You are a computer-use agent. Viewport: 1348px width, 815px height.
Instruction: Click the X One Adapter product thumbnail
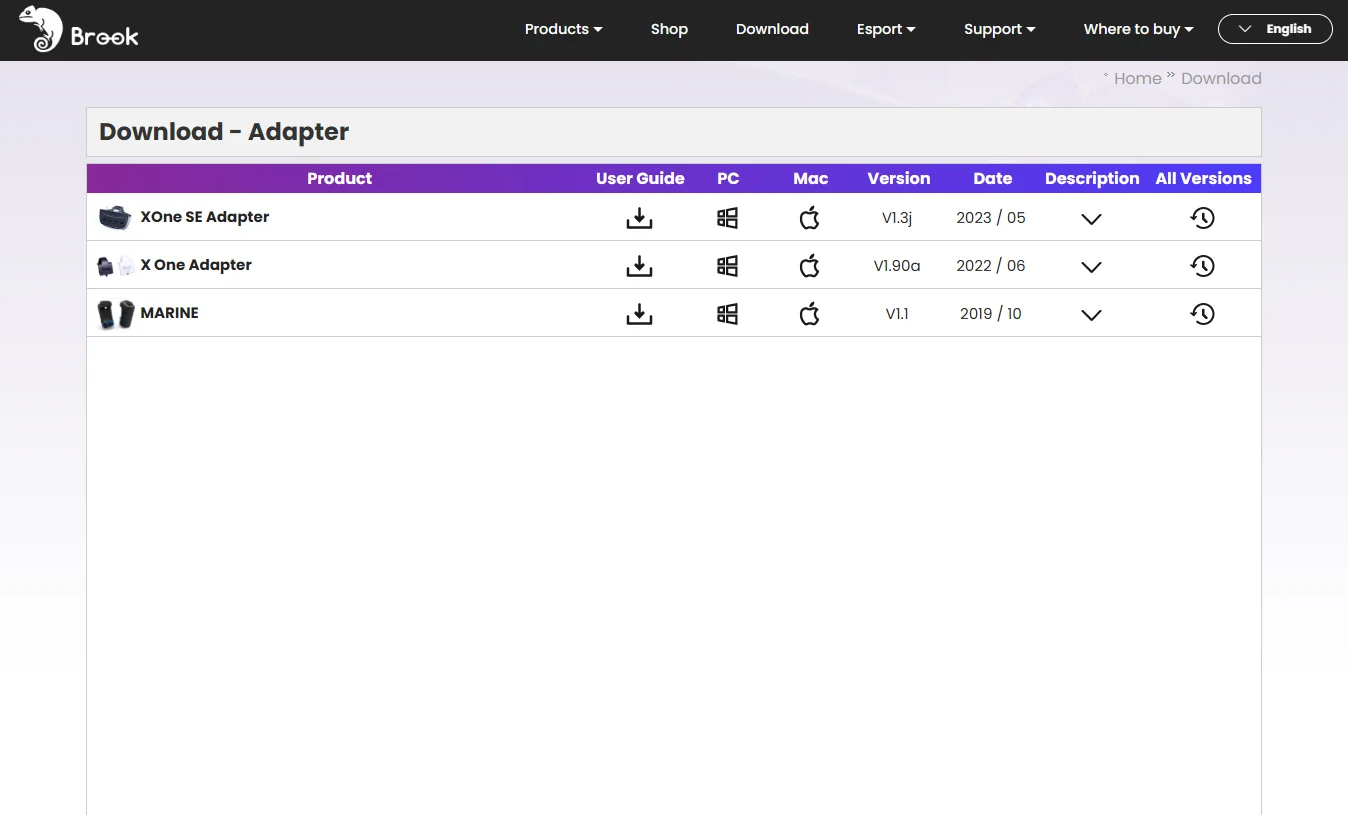tap(115, 265)
